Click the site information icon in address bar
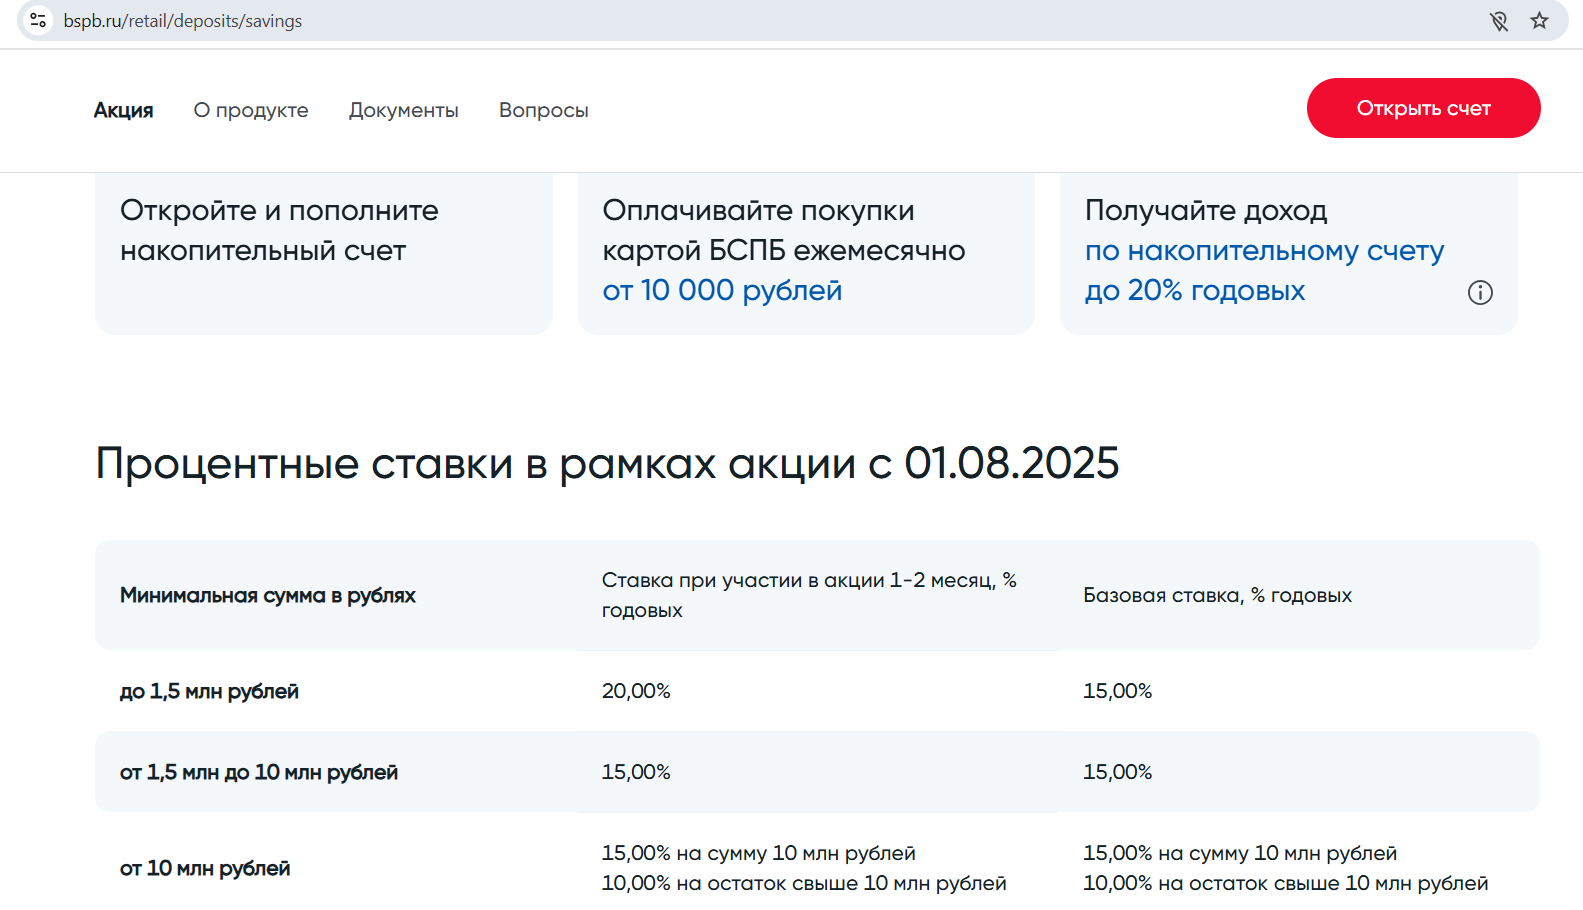Viewport: 1583px width, 910px height. tap(38, 20)
